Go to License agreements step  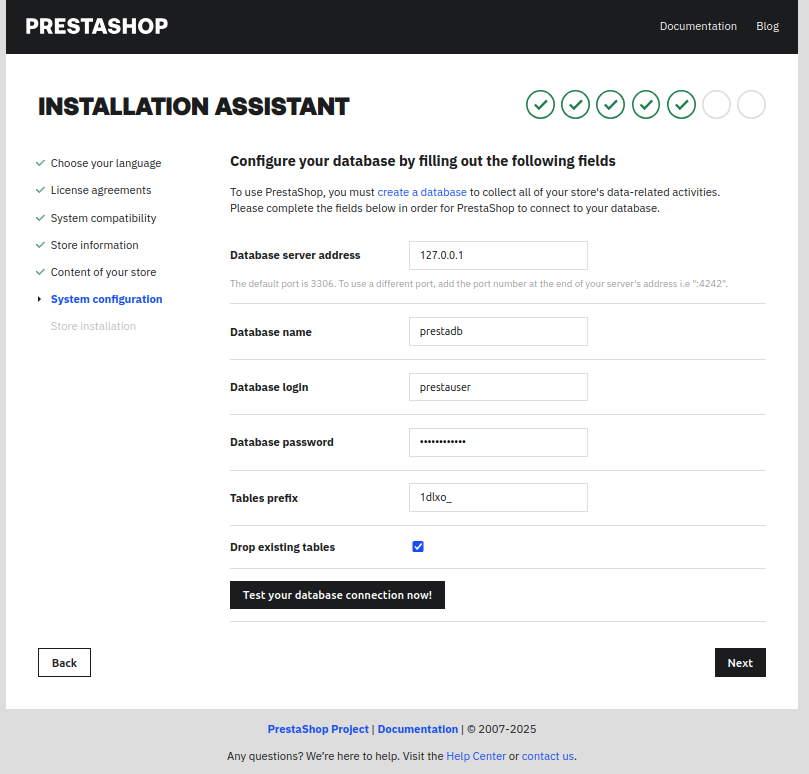pyautogui.click(x=101, y=190)
